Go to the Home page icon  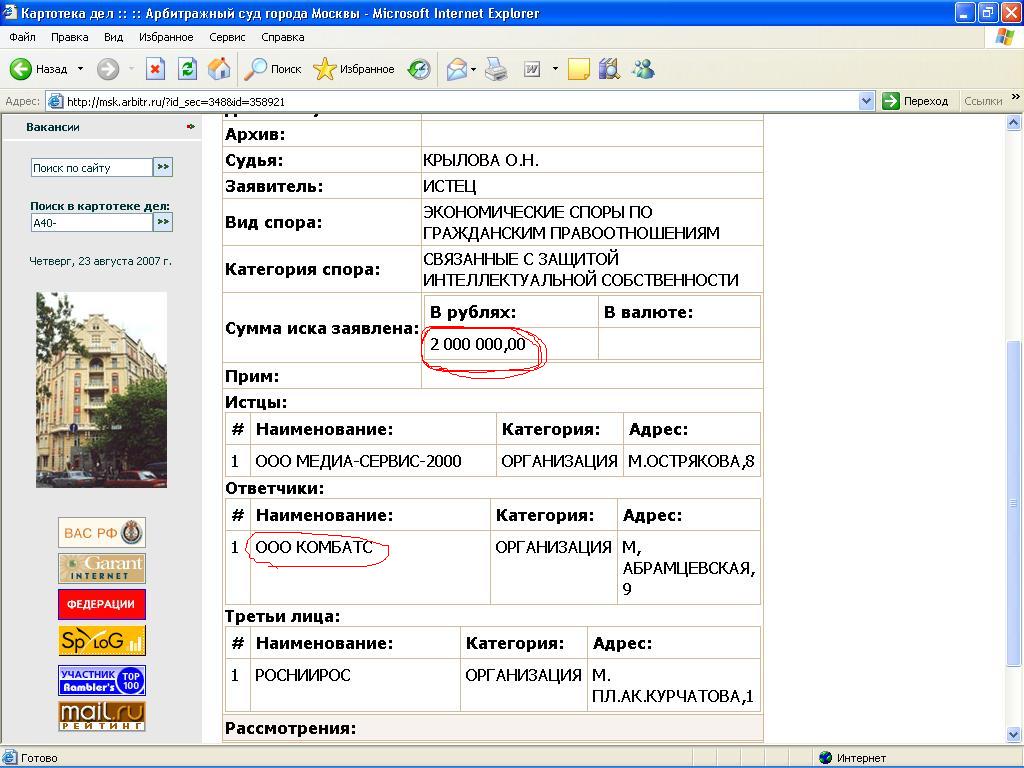coord(219,69)
